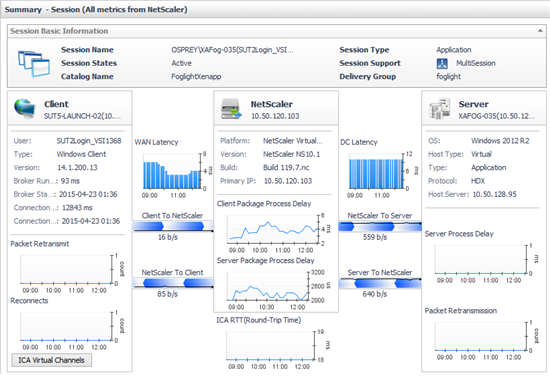
Task: Click the client name SUT5-LAUNCH-02
Action: pos(82,116)
